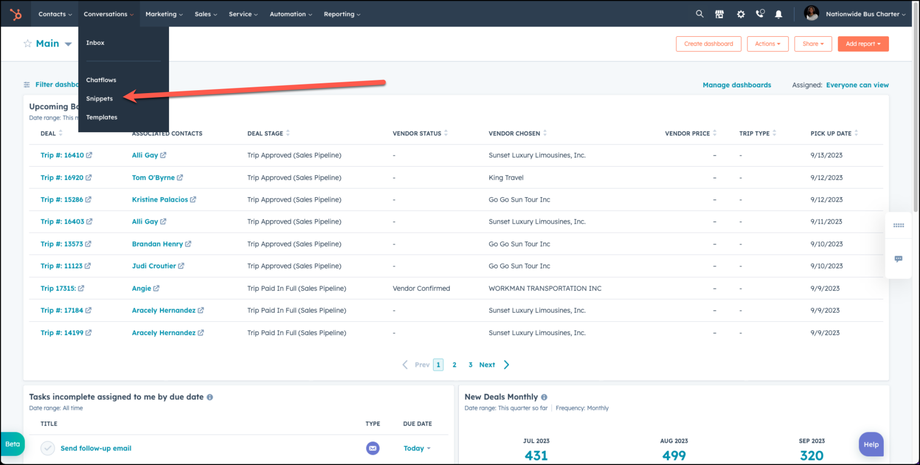Select Snippets in the Conversations menu

point(99,98)
